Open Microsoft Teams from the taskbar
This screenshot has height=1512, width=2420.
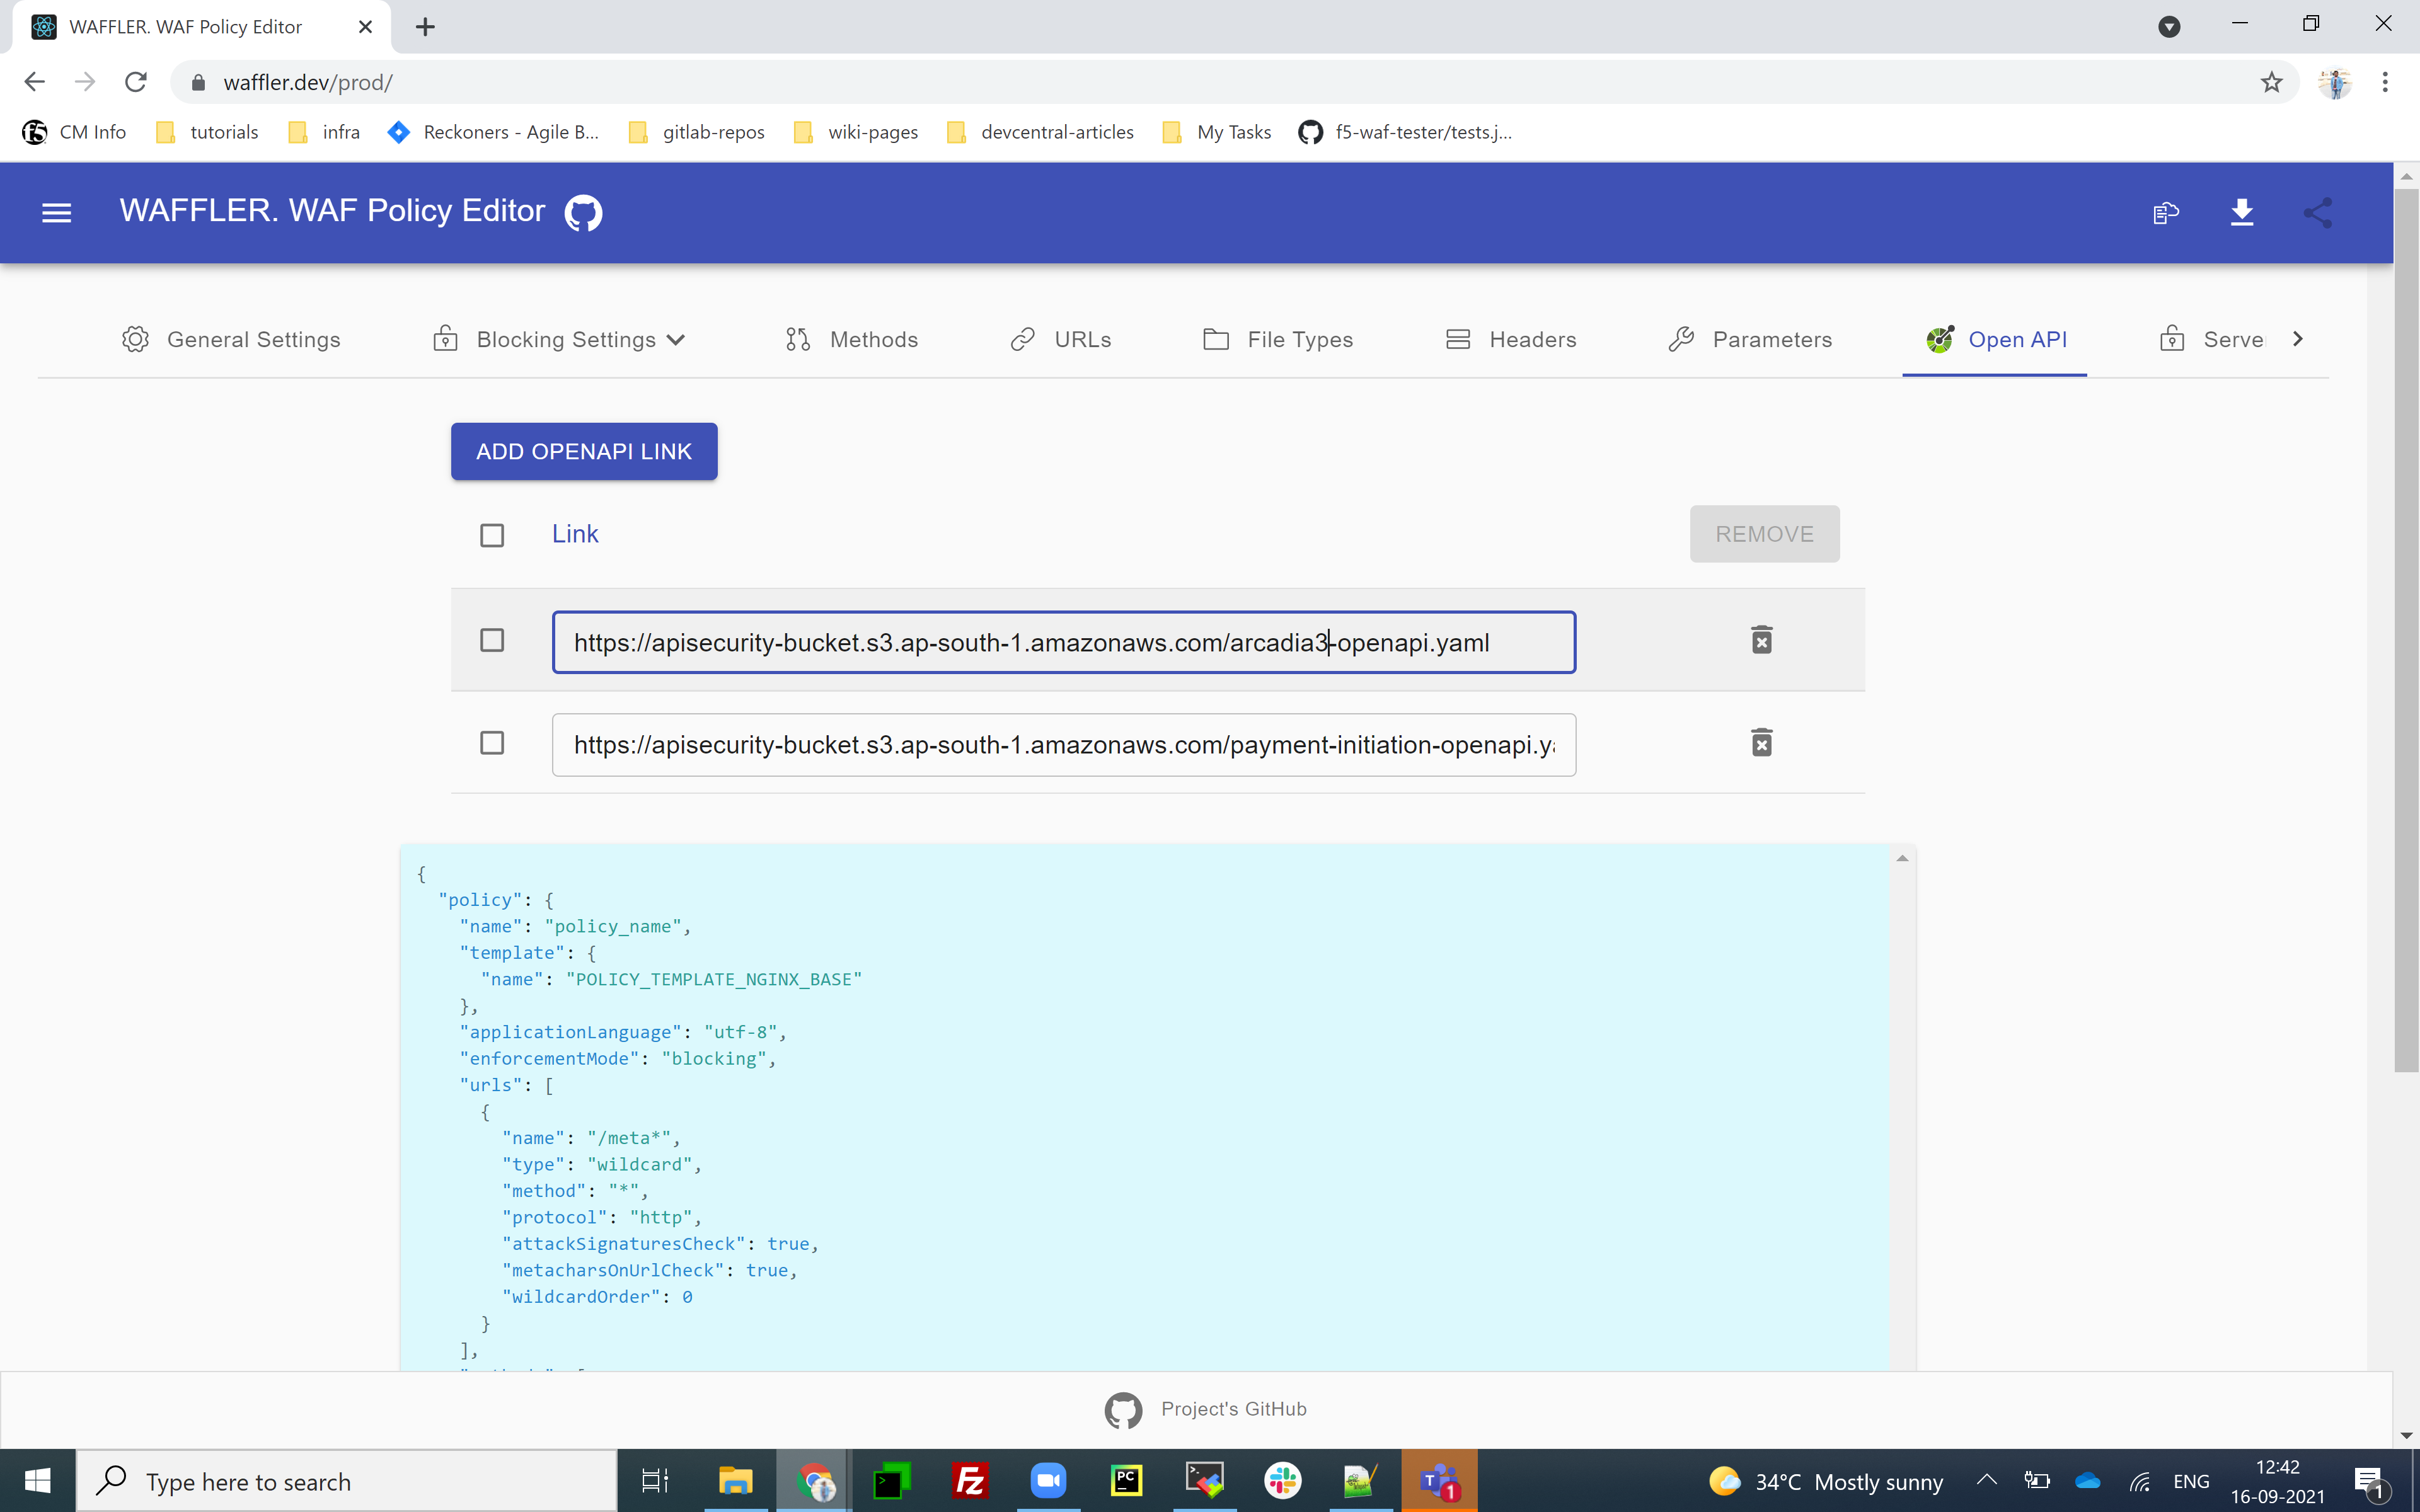click(x=1439, y=1481)
